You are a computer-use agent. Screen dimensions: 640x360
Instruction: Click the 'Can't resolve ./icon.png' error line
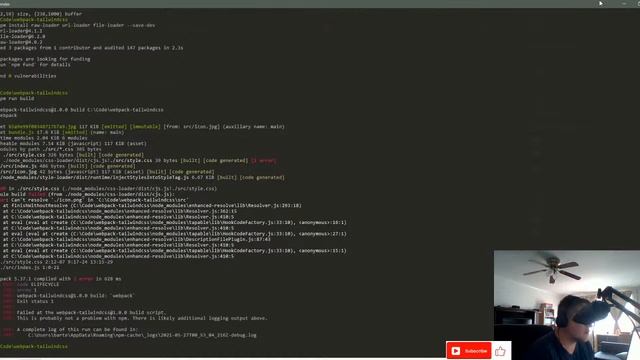[94, 200]
